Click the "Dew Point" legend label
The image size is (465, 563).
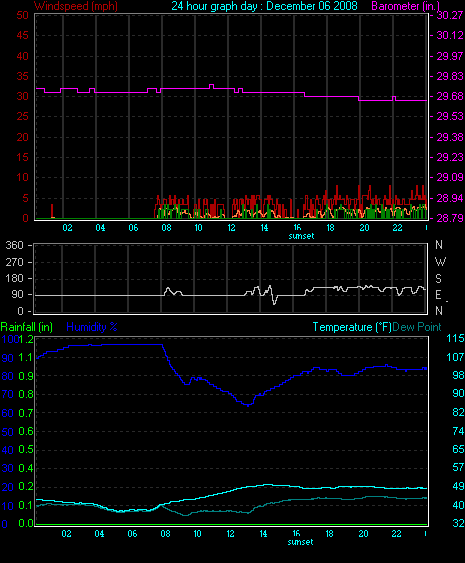pyautogui.click(x=417, y=327)
